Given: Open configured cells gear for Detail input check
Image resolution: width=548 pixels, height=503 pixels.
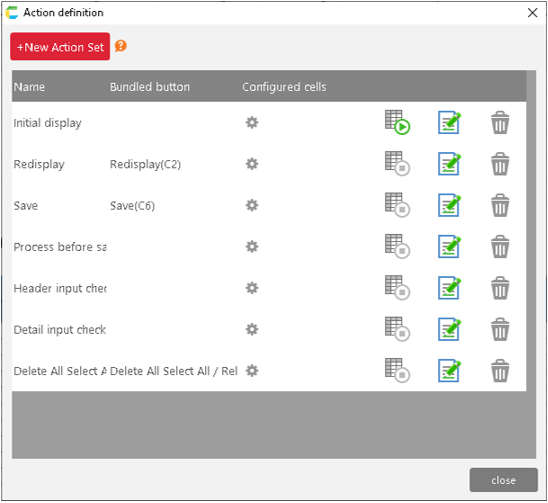Looking at the screenshot, I should 252,329.
